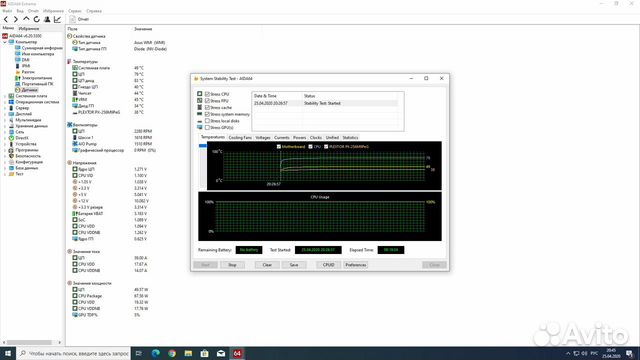This screenshot has height=360, width=640.
Task: Toggle PLEXTOR checkbox in temperature graph
Action: pos(326,147)
